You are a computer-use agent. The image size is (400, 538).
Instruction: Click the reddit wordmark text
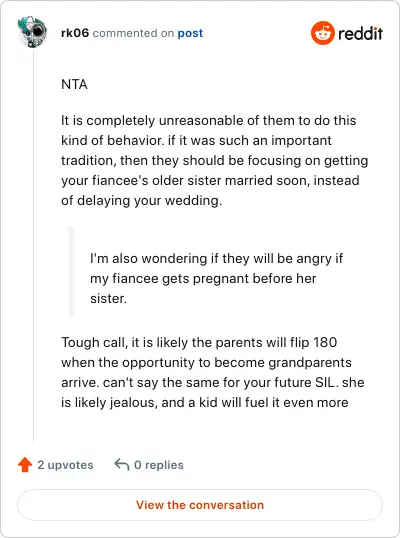[360, 33]
